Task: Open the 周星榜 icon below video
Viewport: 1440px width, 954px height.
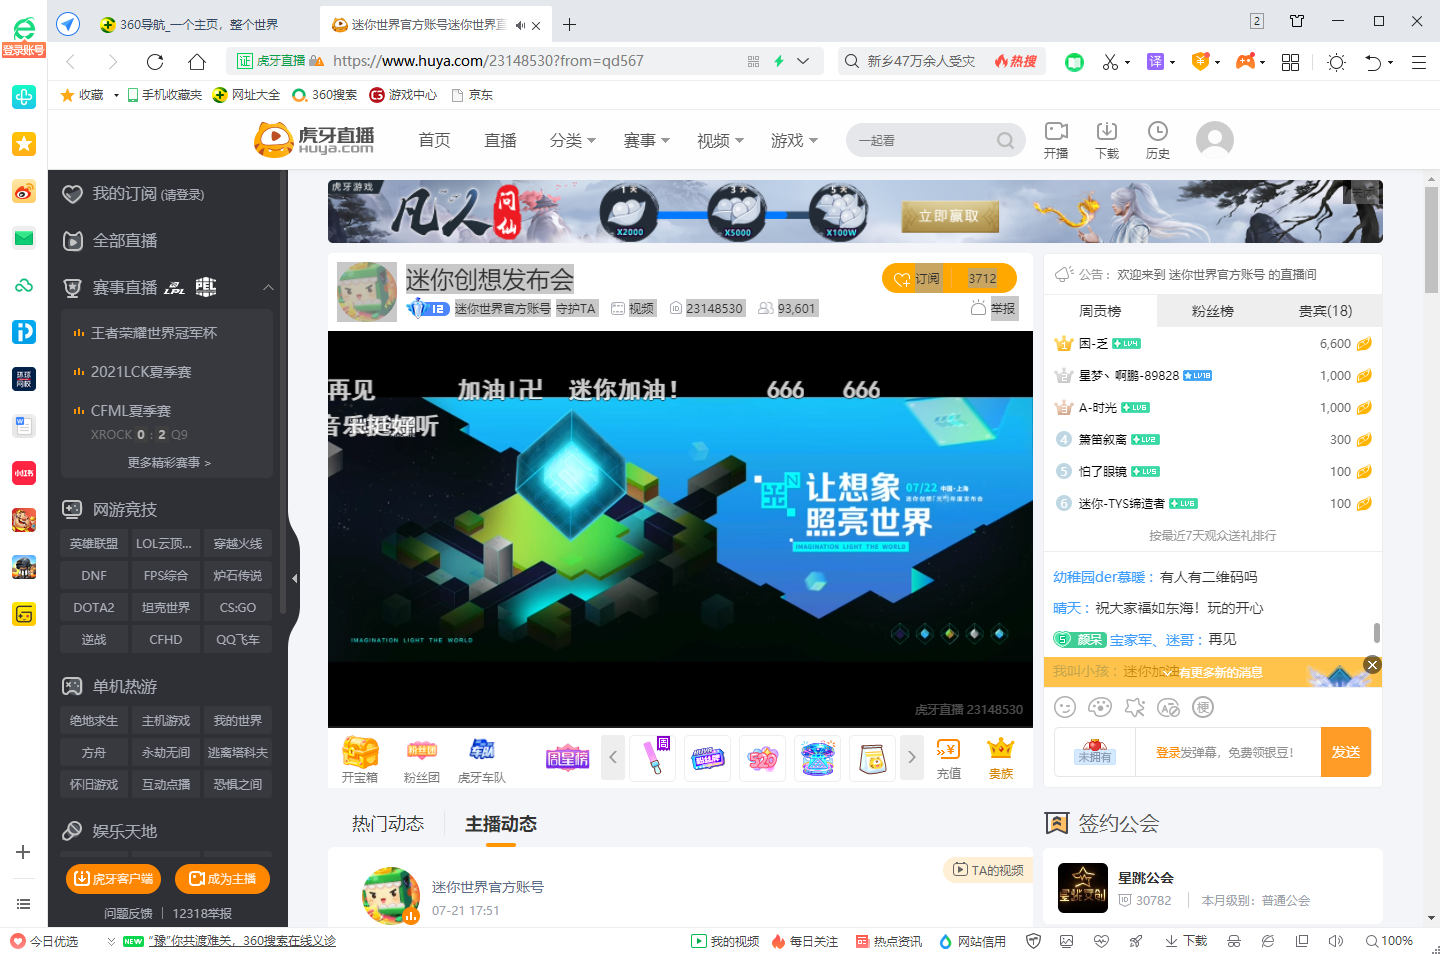Action: pyautogui.click(x=567, y=758)
